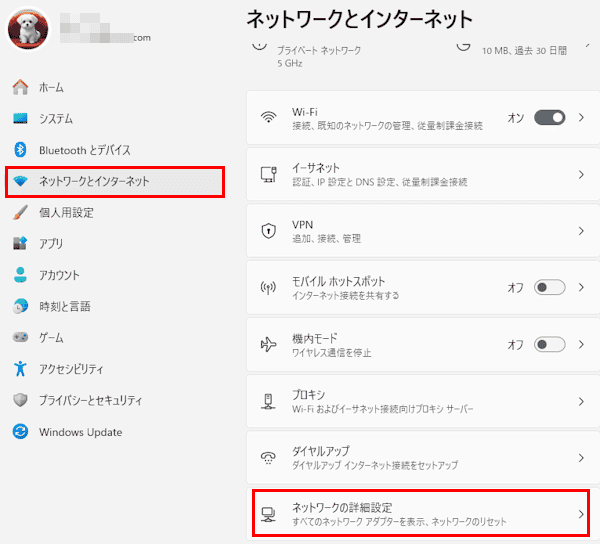
Task: Open the ダイヤルアップ settings title
Action: pos(321,451)
